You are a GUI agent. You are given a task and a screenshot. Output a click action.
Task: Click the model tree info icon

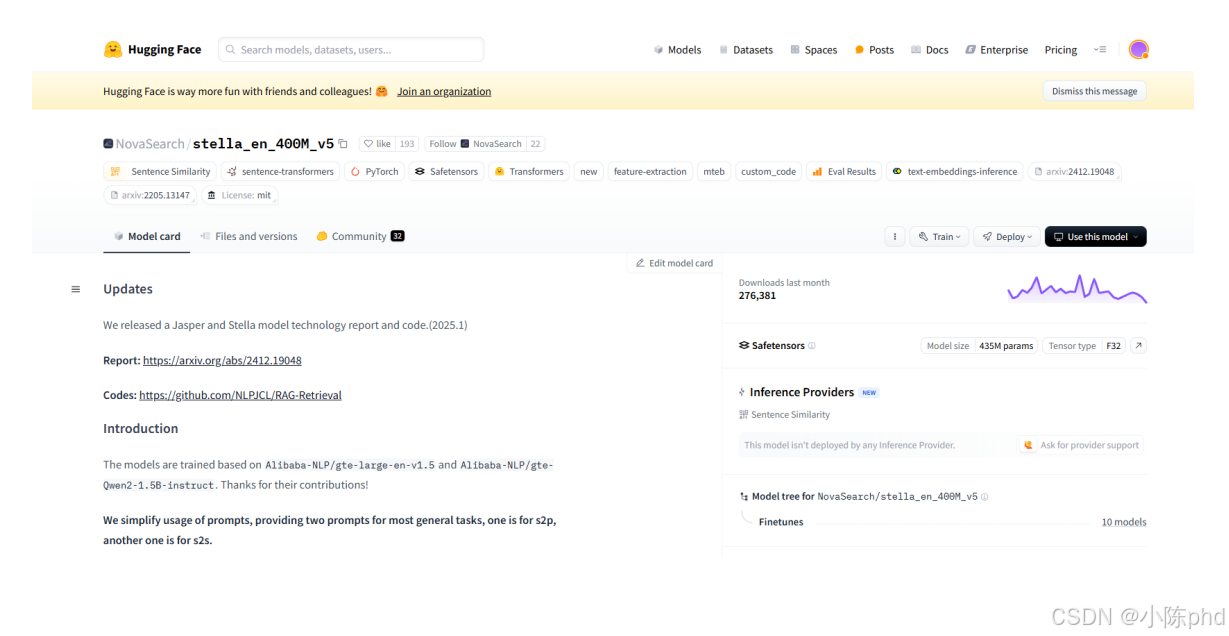tap(985, 497)
